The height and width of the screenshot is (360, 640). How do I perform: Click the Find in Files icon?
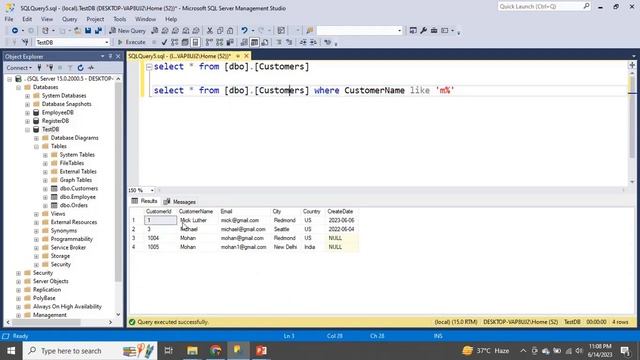pyautogui.click(x=310, y=31)
